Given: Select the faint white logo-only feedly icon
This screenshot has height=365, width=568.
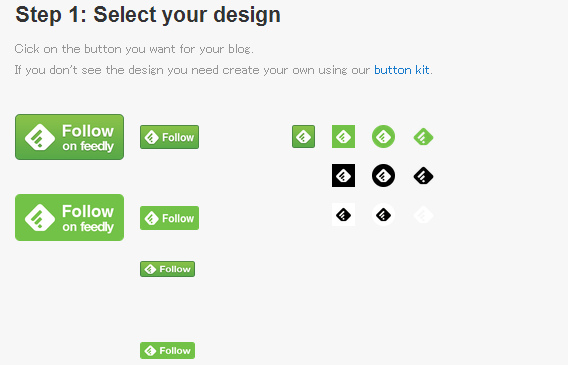Looking at the screenshot, I should 423,215.
